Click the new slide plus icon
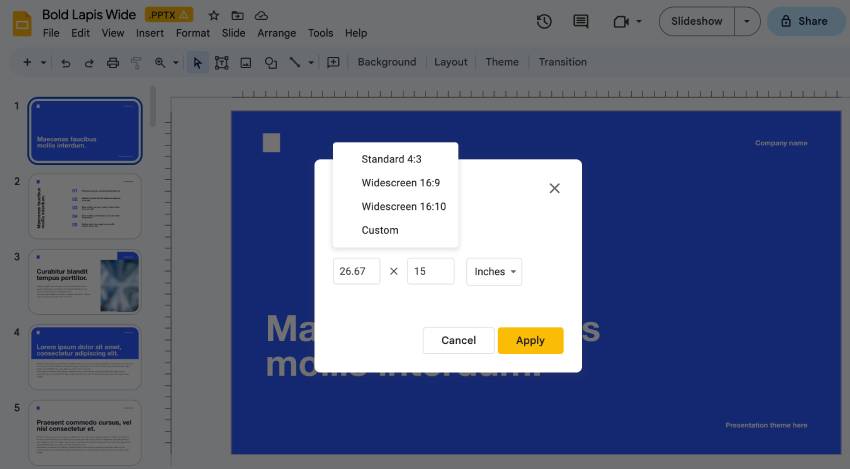850x469 pixels. [27, 62]
